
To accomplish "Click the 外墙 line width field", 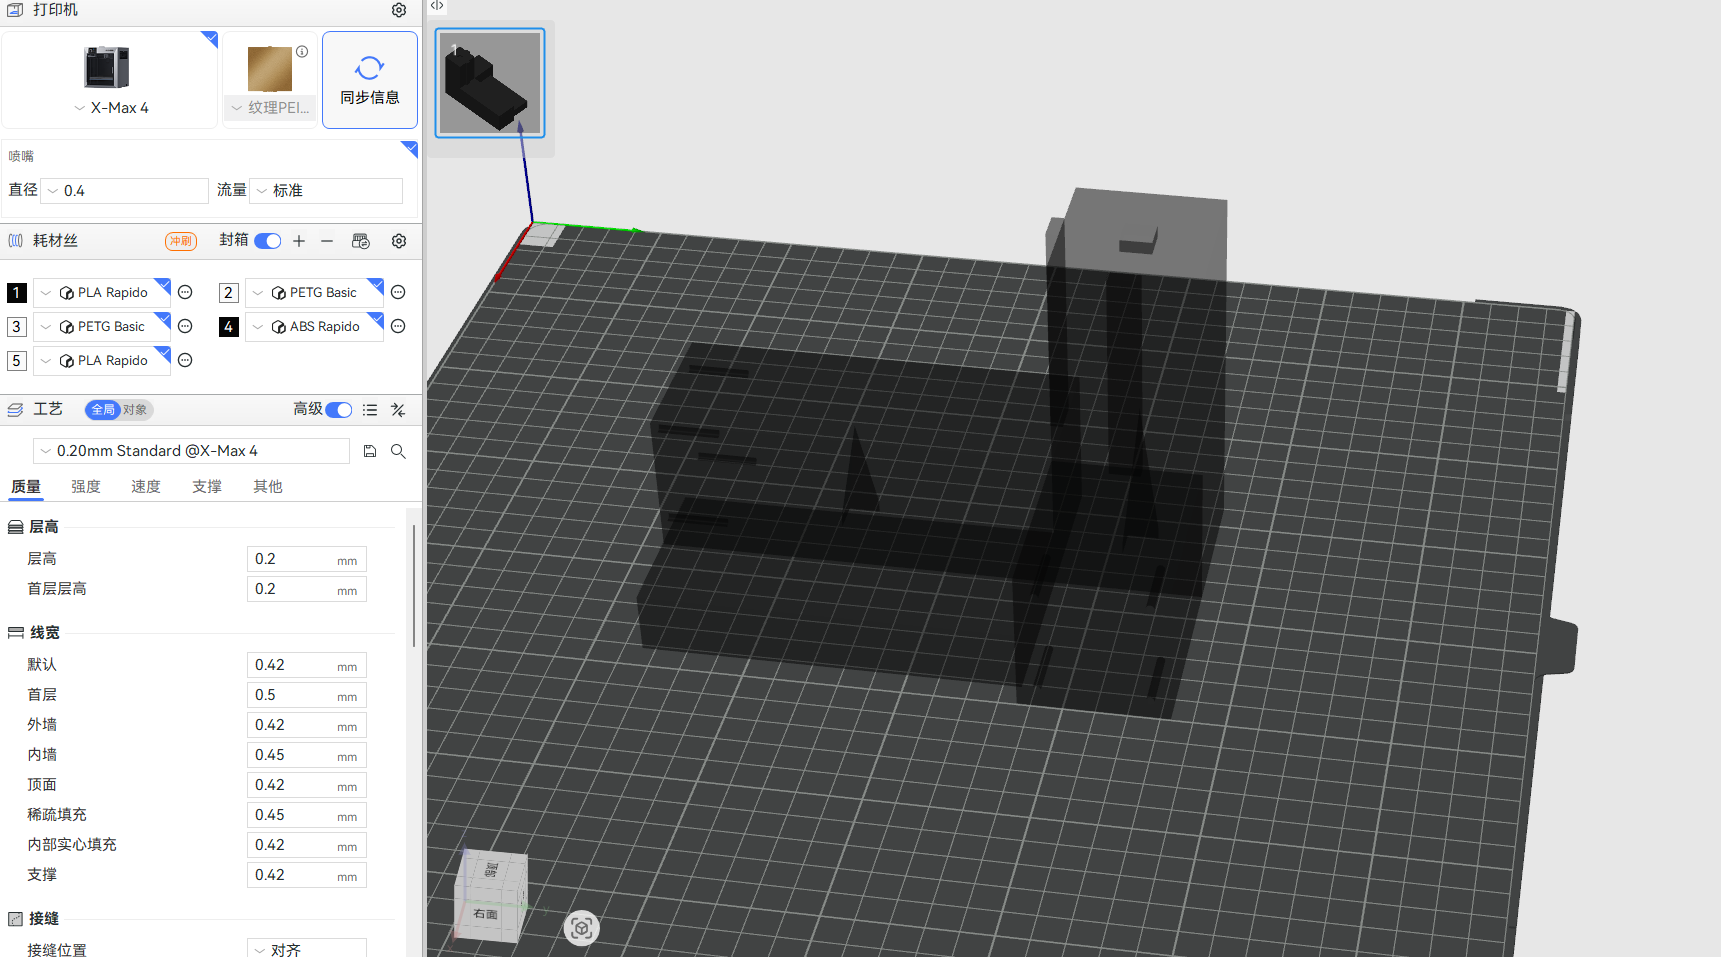I will pyautogui.click(x=307, y=725).
